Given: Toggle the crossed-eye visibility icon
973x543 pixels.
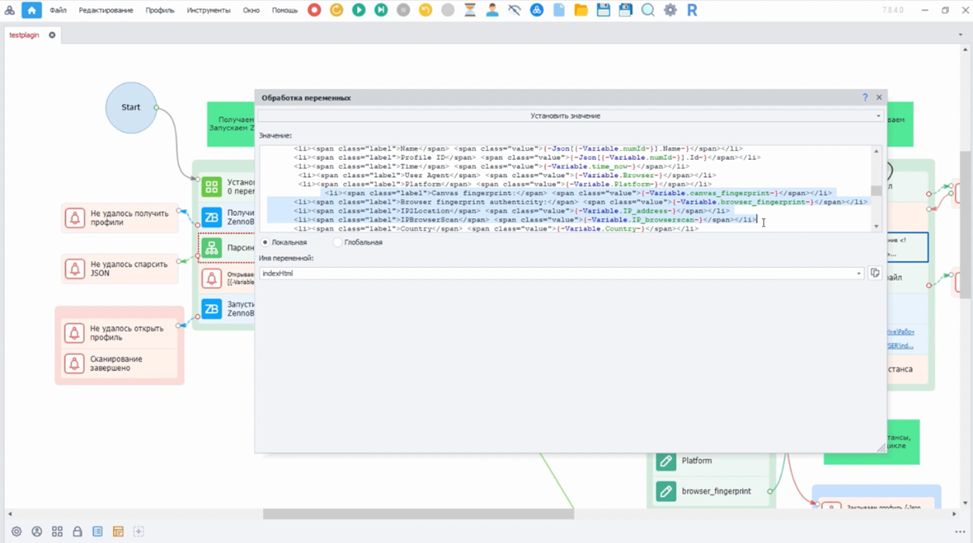Looking at the screenshot, I should 514,10.
